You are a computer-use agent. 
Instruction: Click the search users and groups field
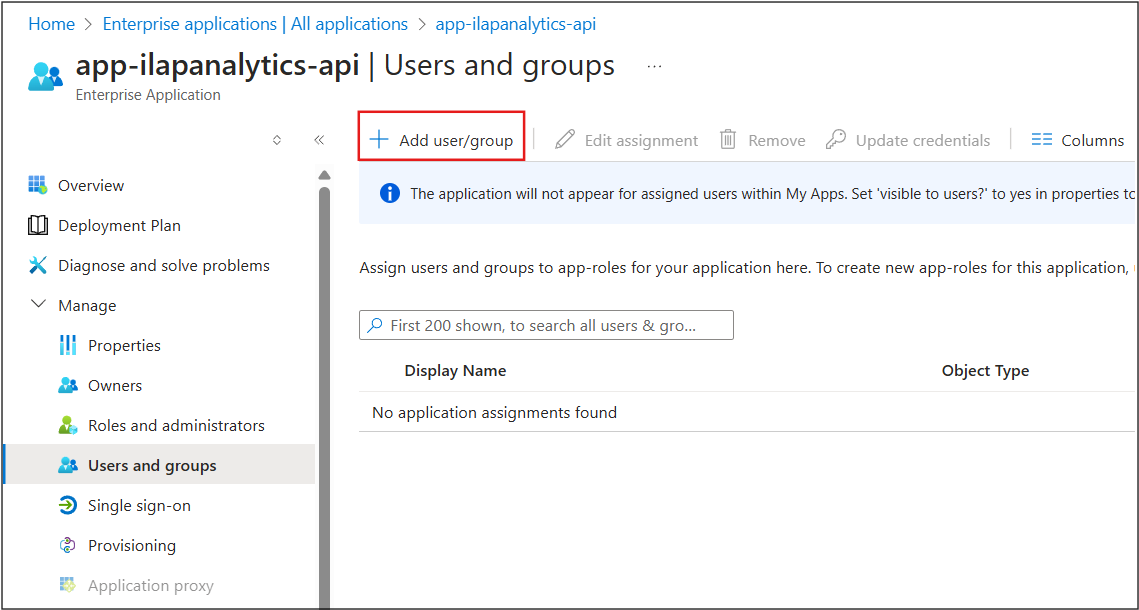tap(546, 325)
